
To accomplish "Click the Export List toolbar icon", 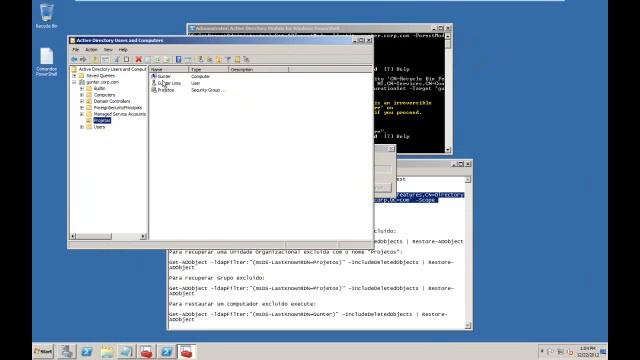I will (x=167, y=60).
